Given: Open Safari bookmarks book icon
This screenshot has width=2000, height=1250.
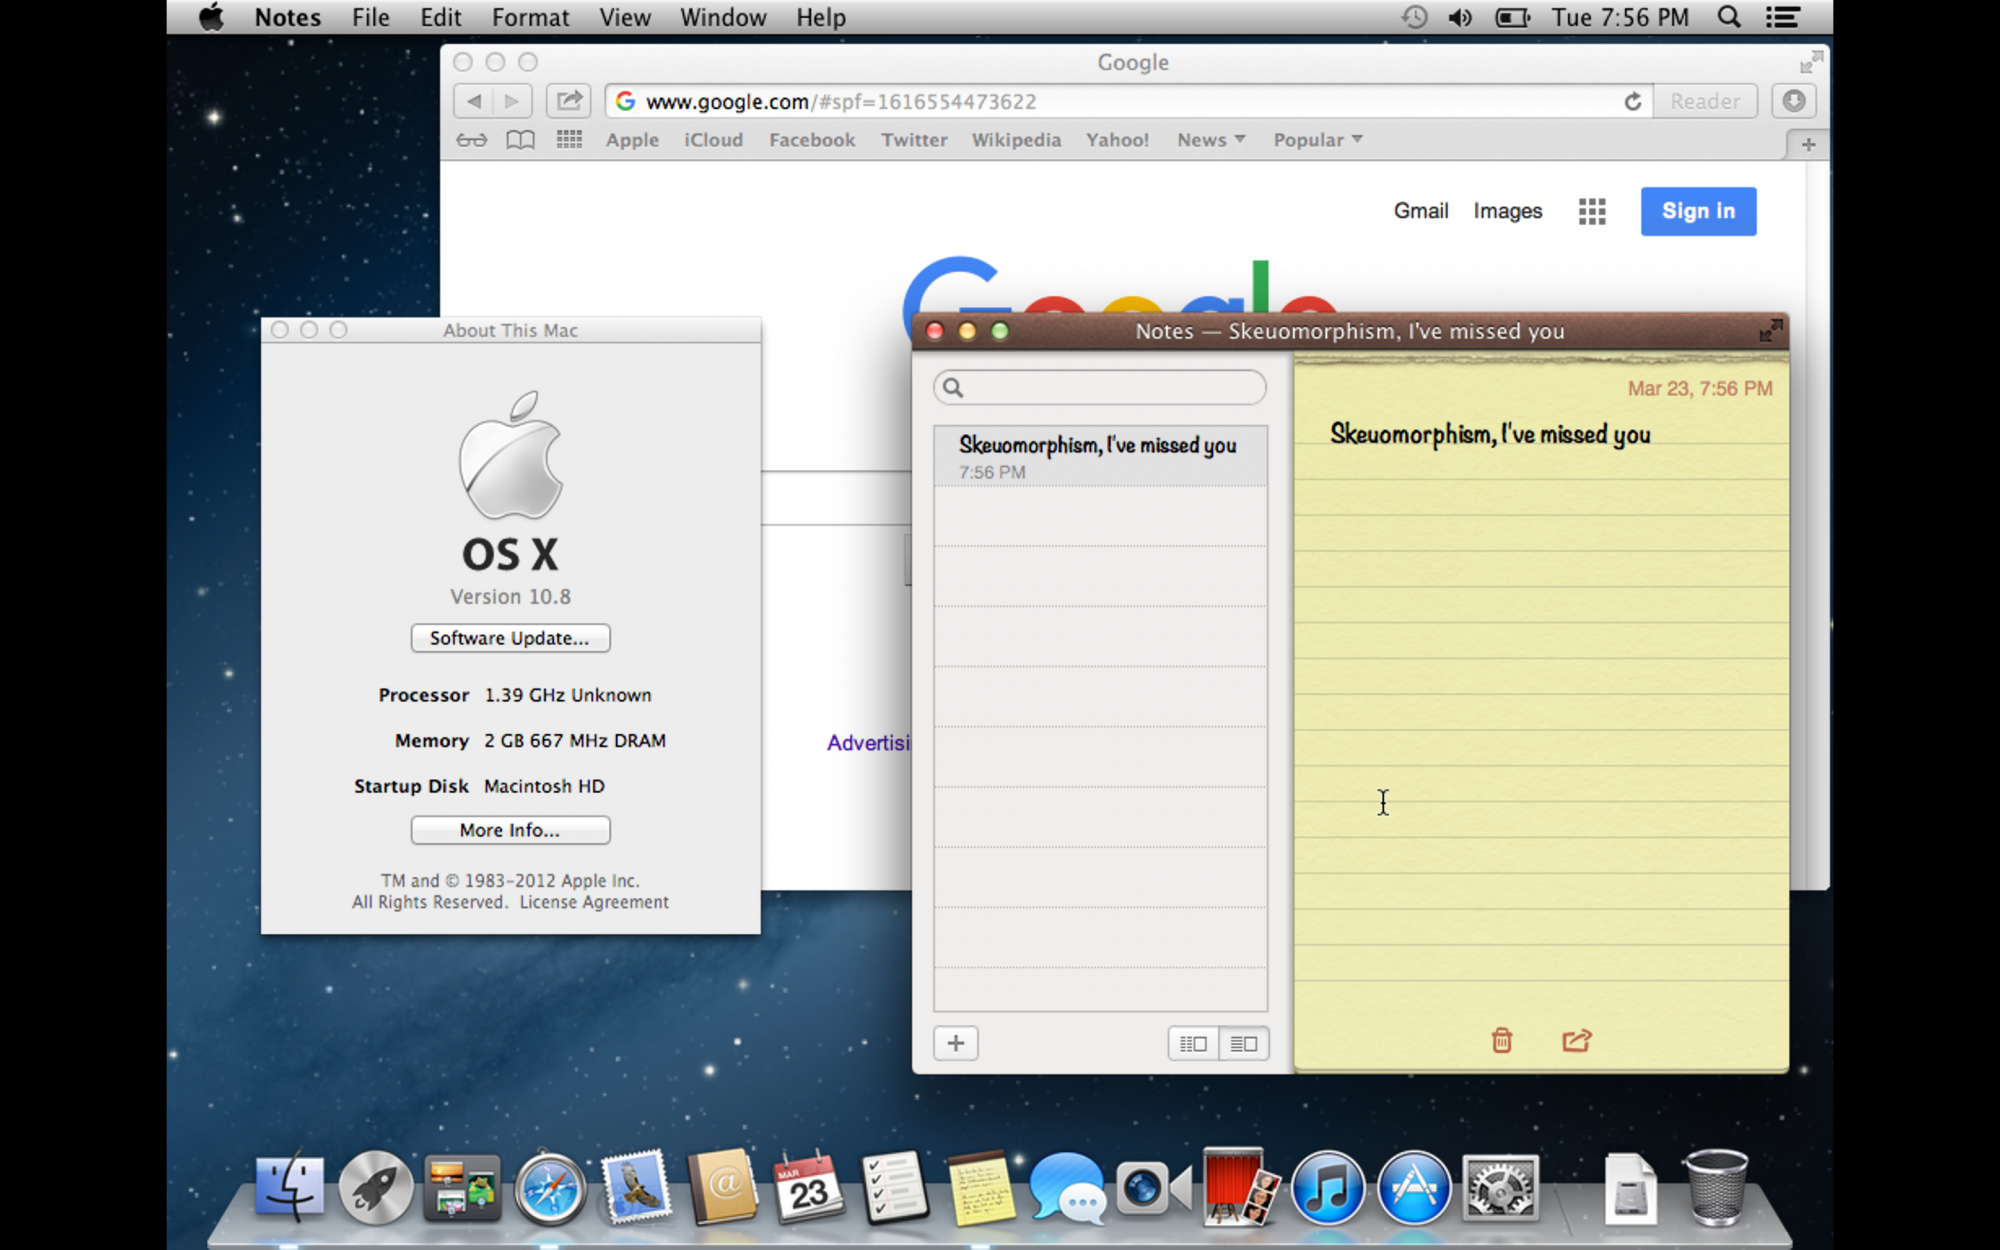Looking at the screenshot, I should click(520, 140).
